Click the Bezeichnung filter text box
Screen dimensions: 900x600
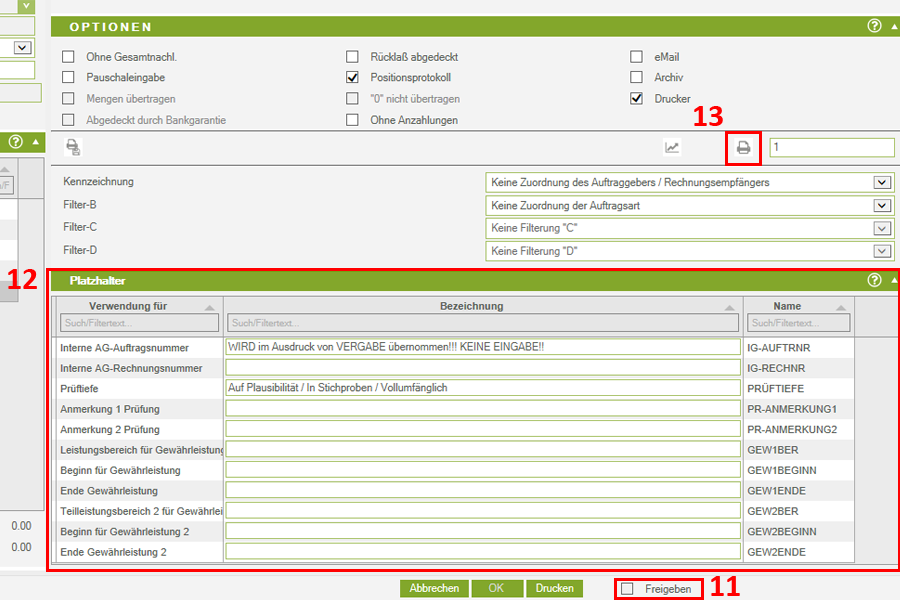pos(483,323)
